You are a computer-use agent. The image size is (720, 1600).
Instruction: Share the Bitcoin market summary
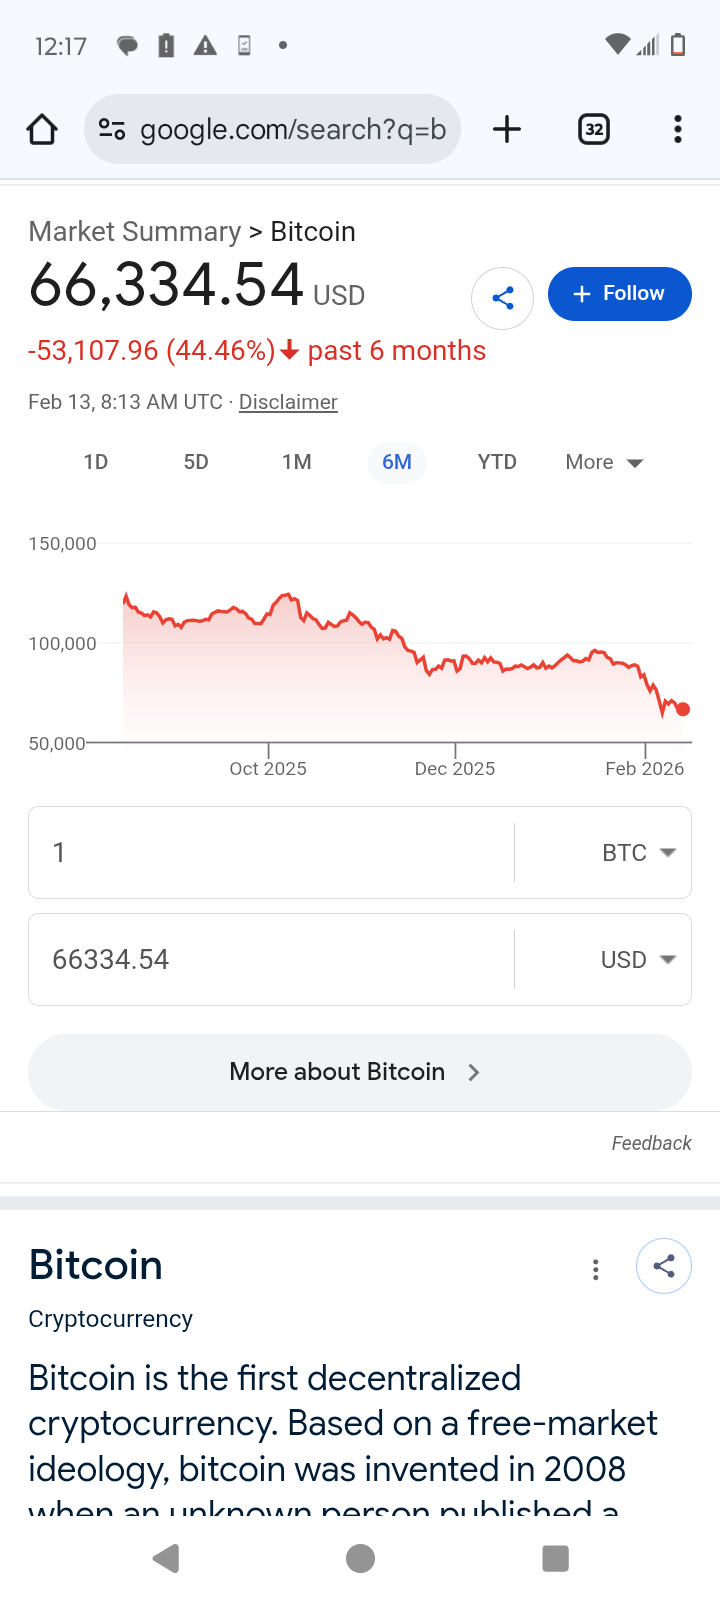pos(502,298)
